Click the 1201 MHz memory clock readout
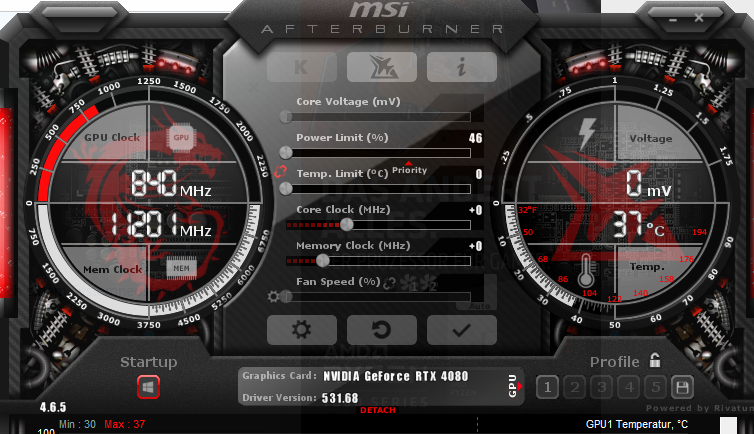The width and height of the screenshot is (754, 434). tap(162, 224)
